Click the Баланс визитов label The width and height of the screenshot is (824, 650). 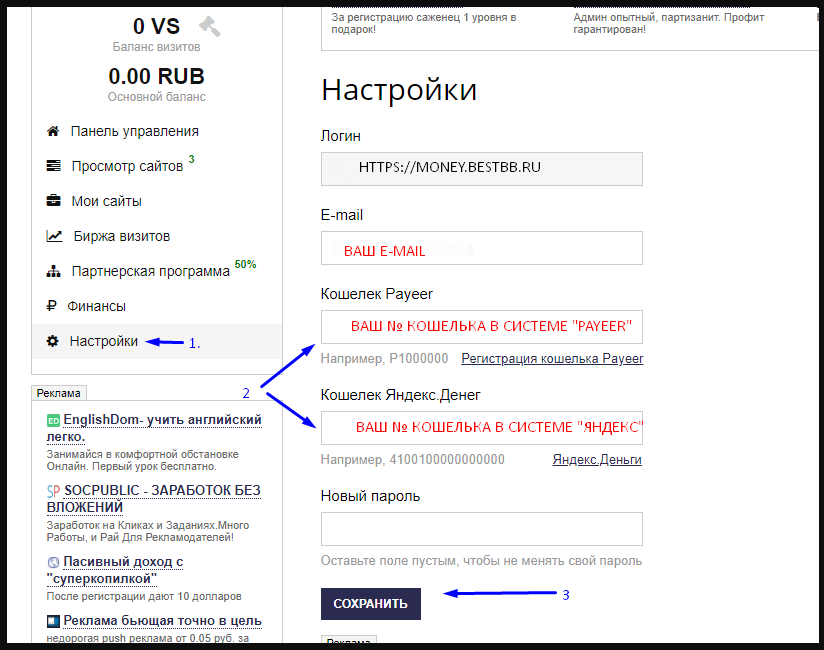tap(156, 47)
